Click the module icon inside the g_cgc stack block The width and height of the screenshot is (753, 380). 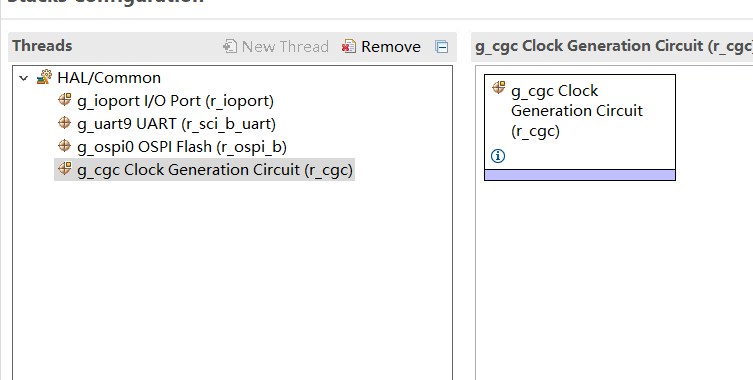[499, 87]
